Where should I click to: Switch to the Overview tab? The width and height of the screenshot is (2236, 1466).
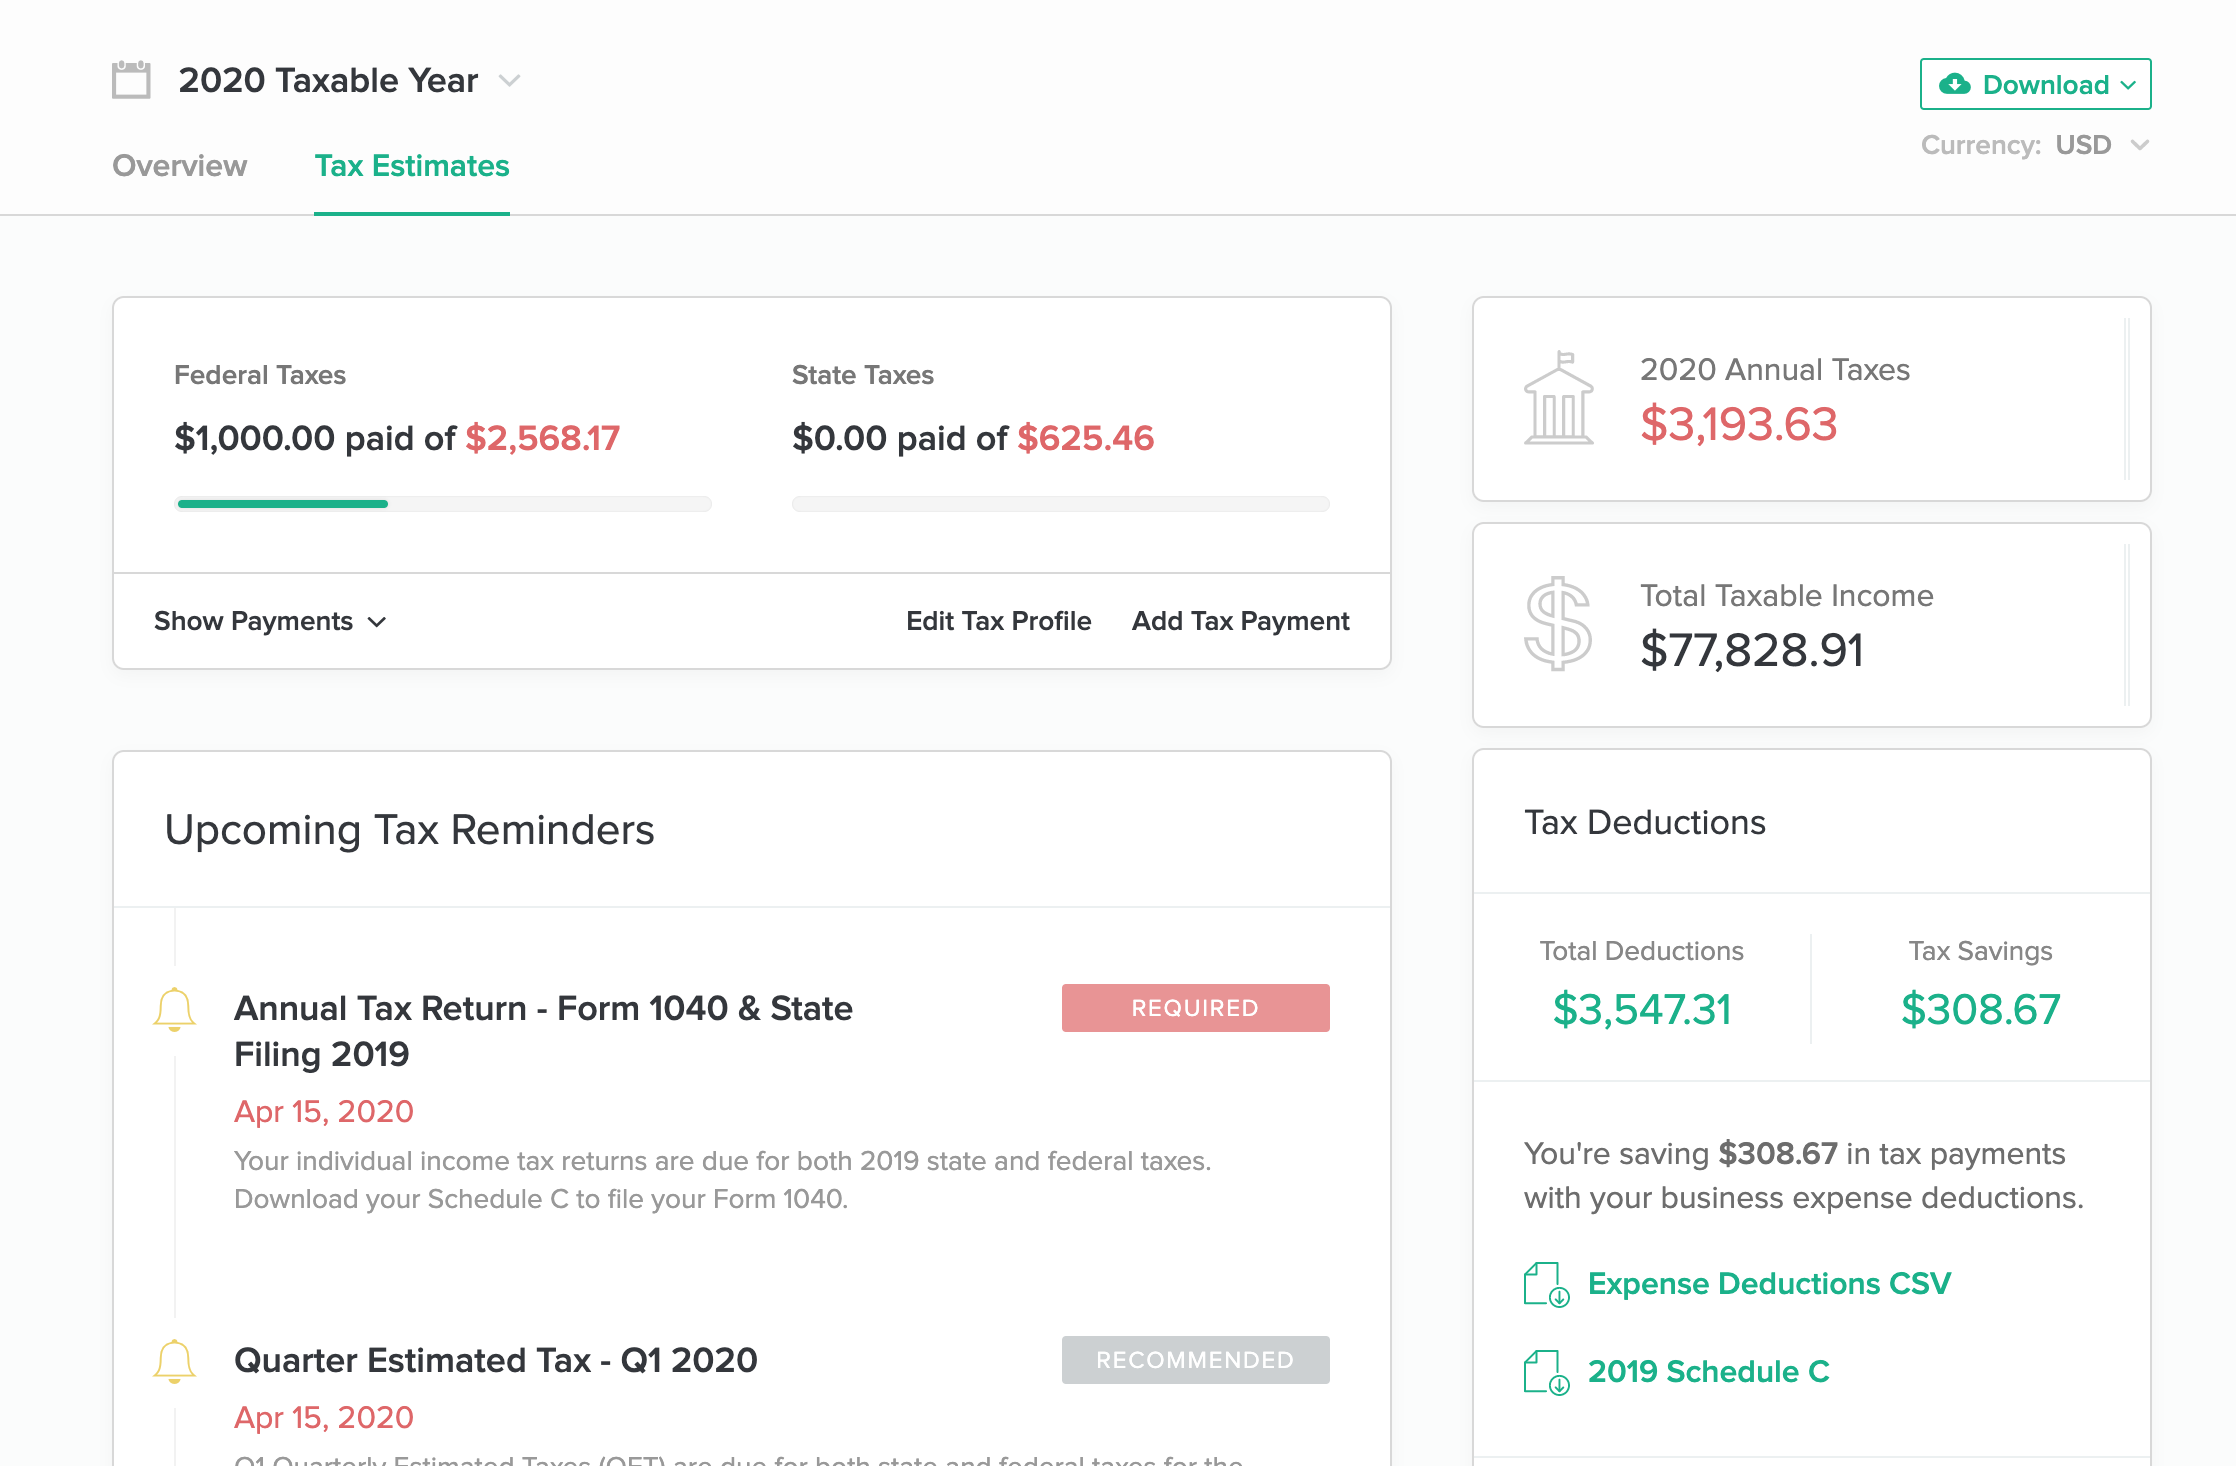coord(180,166)
